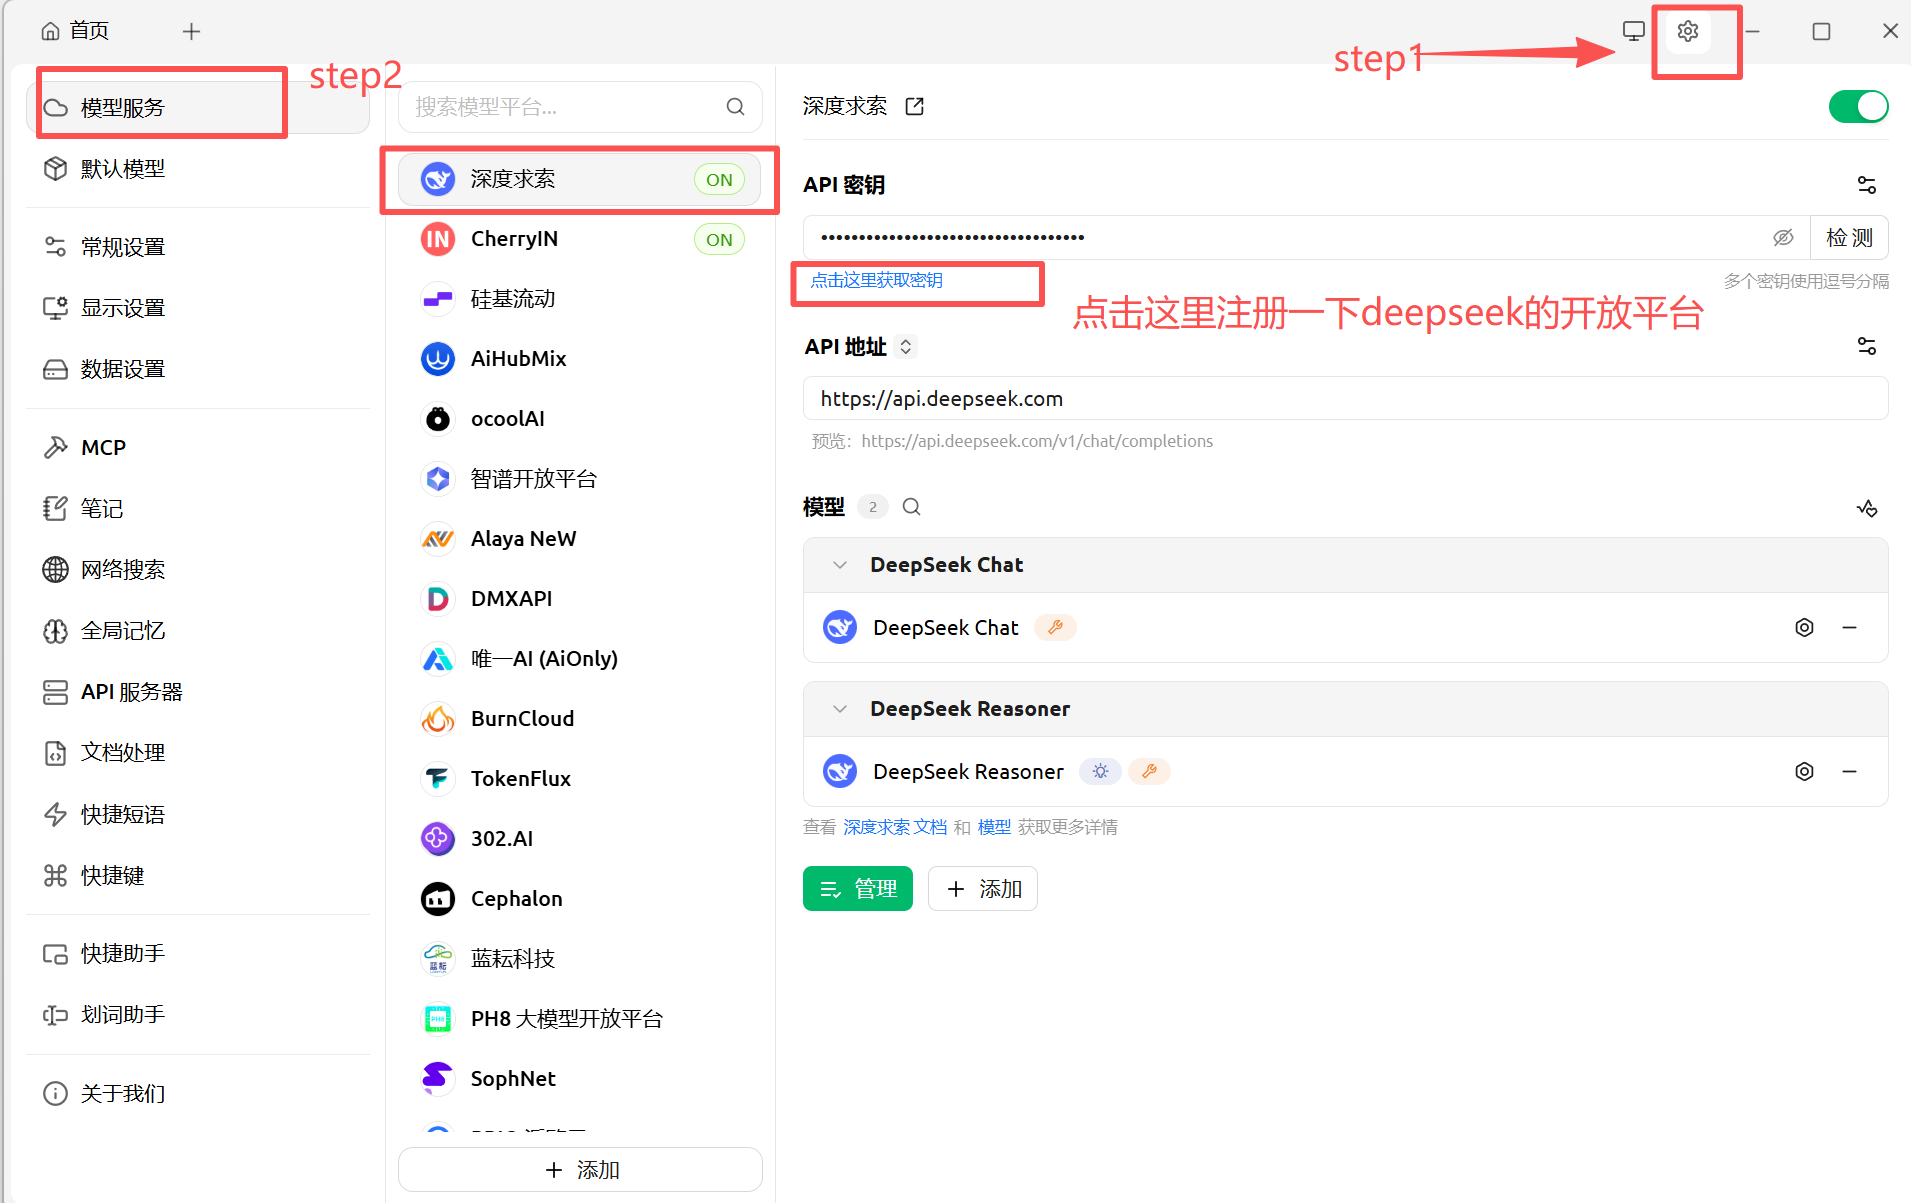The image size is (1911, 1203).
Task: Open a new tab with plus icon
Action: pos(191,31)
